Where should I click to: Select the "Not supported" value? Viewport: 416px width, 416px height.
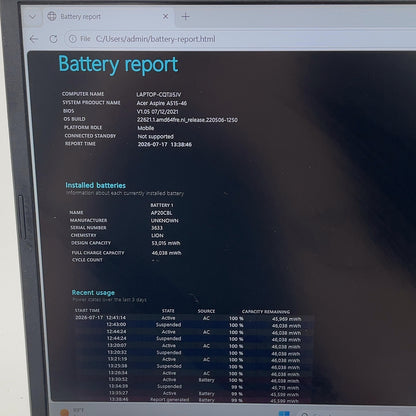click(x=156, y=137)
